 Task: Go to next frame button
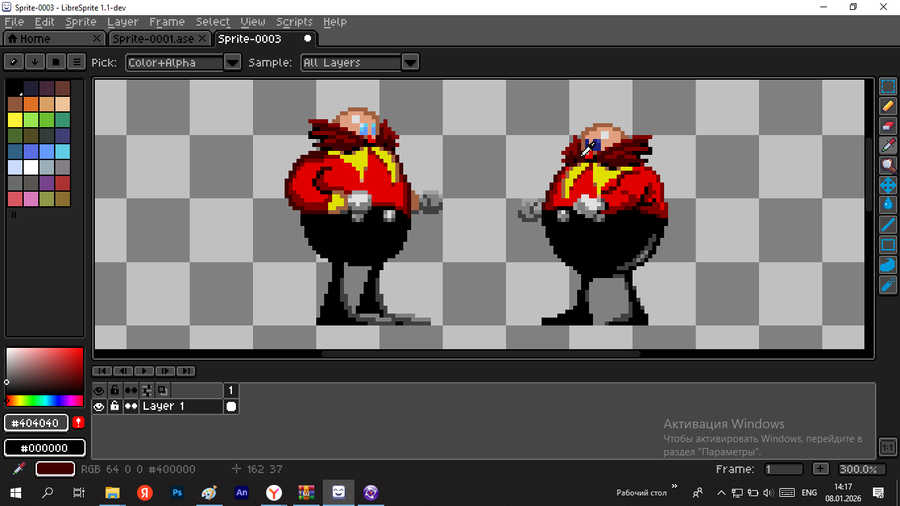click(x=165, y=371)
